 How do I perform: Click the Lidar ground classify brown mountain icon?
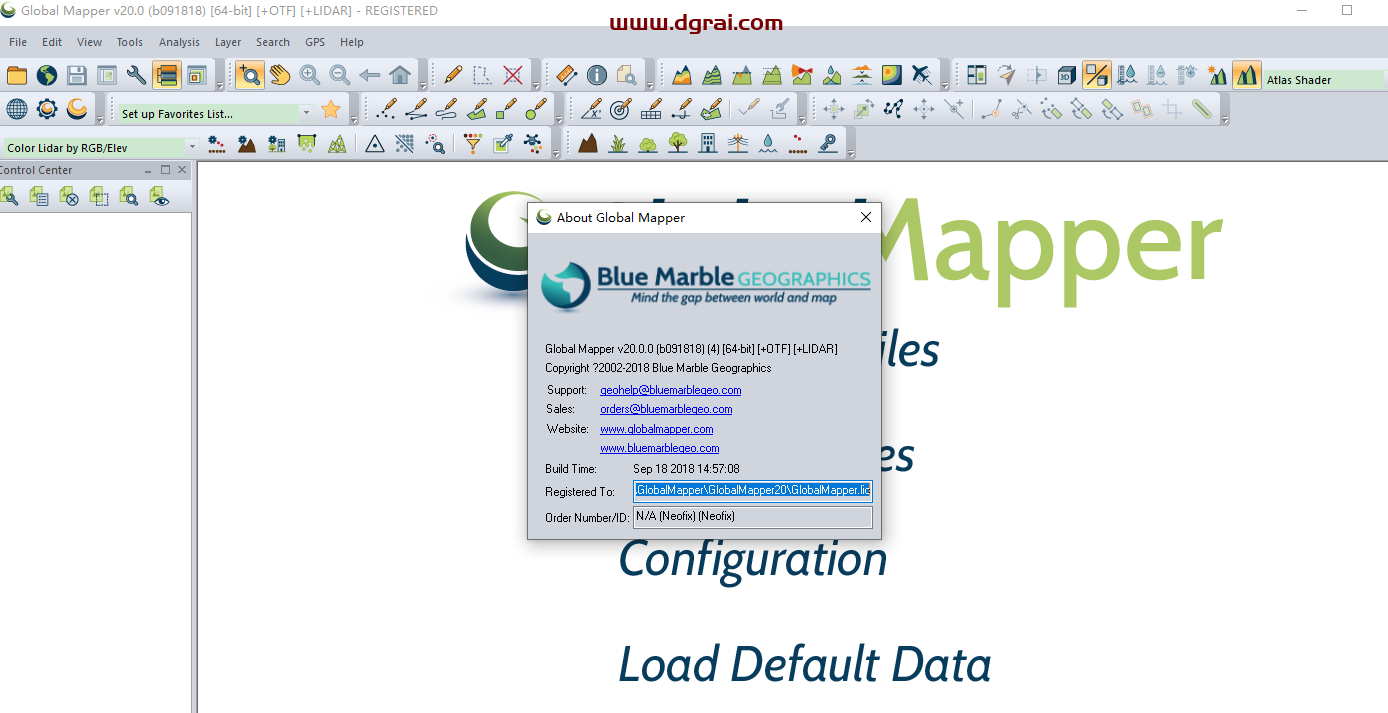coord(588,144)
